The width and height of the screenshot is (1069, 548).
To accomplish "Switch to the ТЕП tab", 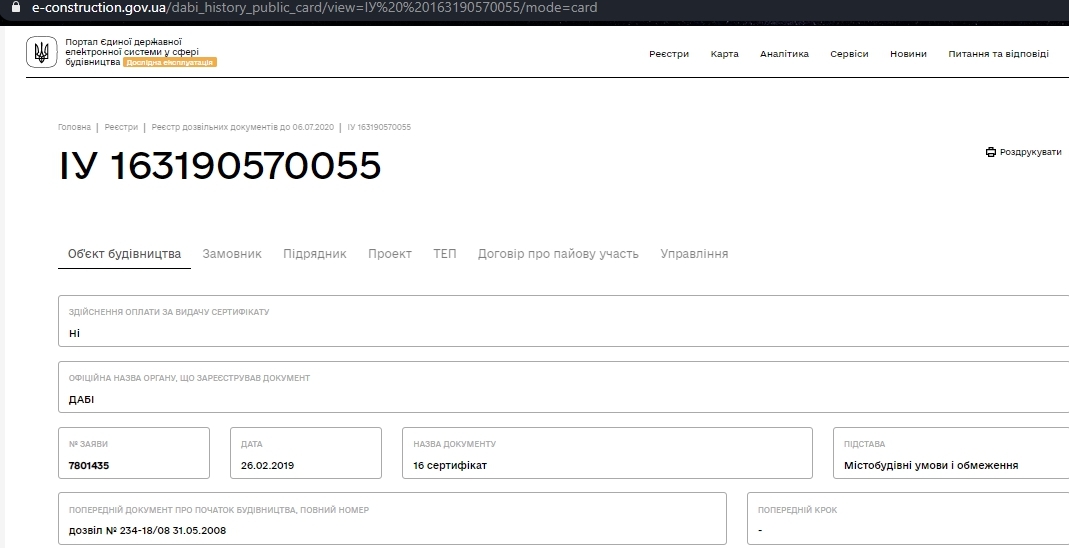I will pos(445,254).
